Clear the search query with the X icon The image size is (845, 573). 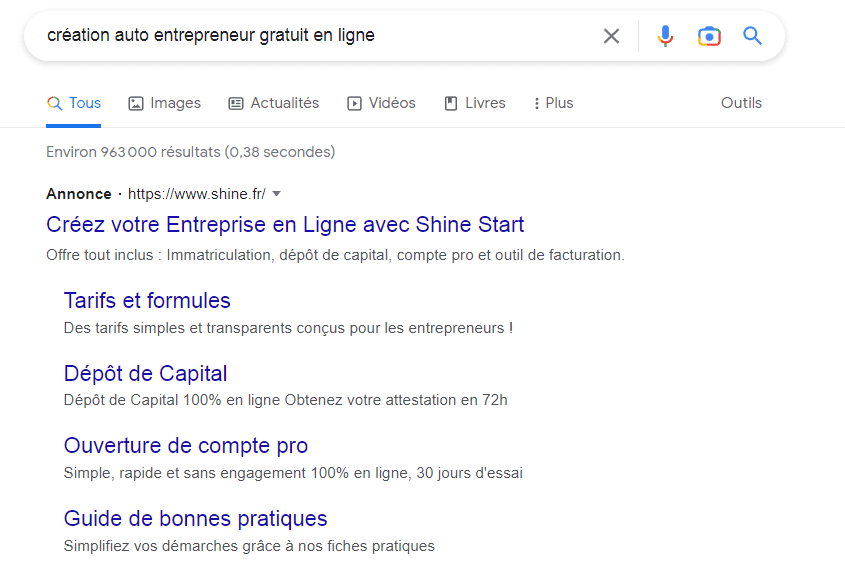click(611, 36)
